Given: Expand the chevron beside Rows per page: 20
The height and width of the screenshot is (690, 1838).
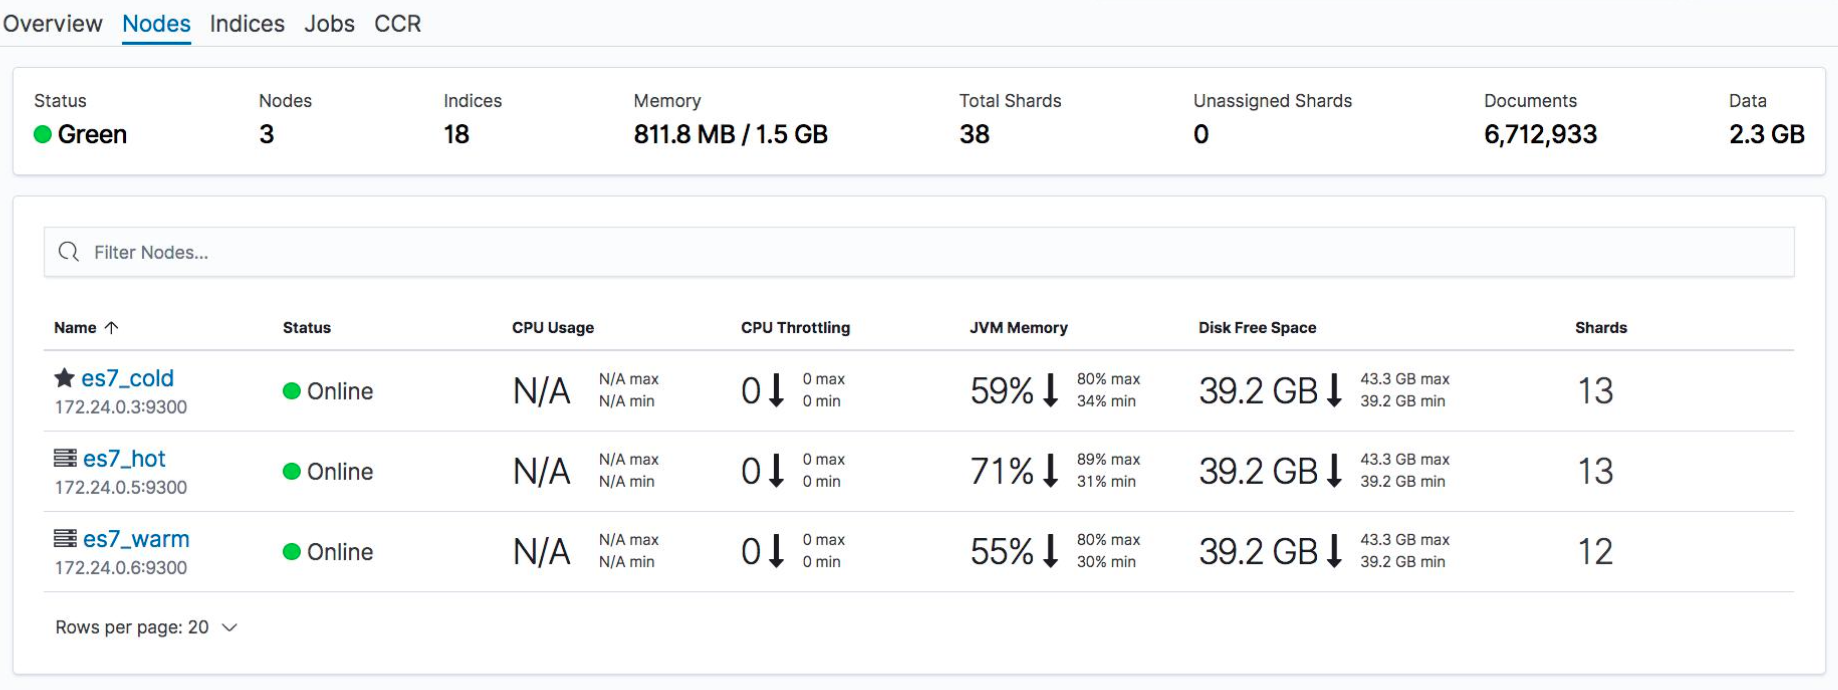Looking at the screenshot, I should [x=229, y=628].
